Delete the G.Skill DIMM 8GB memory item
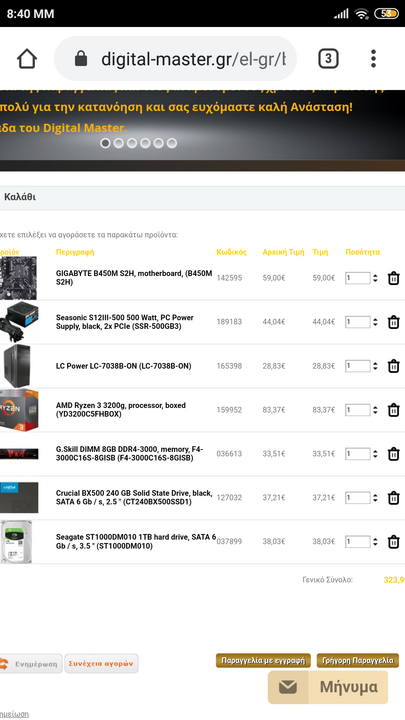The image size is (405, 720). [x=394, y=454]
